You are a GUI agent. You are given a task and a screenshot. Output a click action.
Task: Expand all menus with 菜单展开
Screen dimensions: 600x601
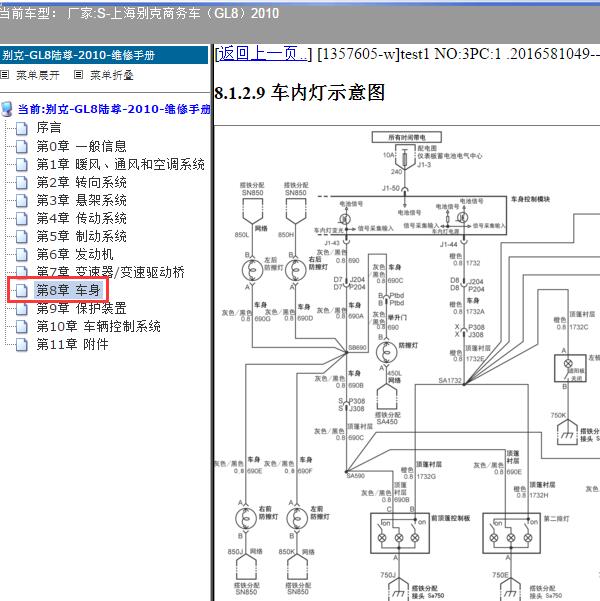38,75
